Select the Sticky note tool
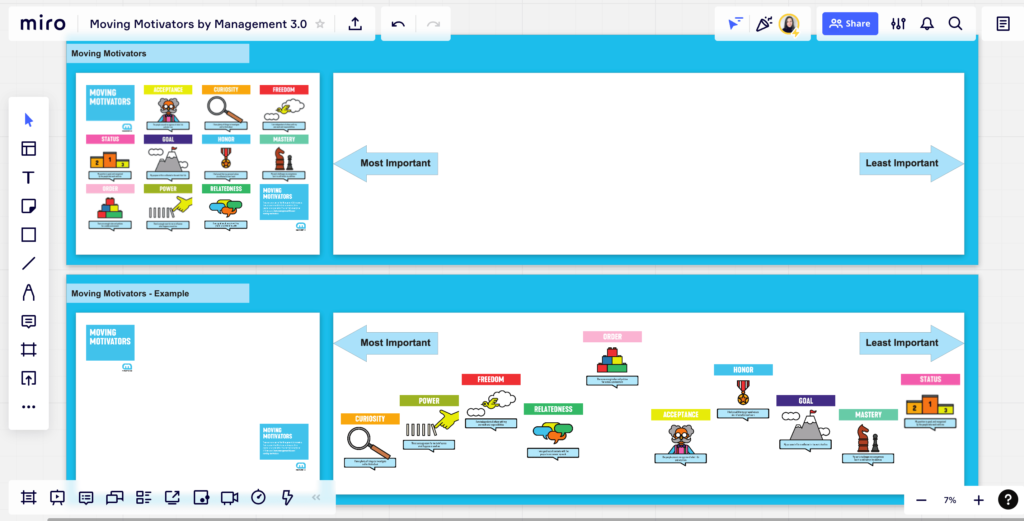The image size is (1024, 521). 28,206
